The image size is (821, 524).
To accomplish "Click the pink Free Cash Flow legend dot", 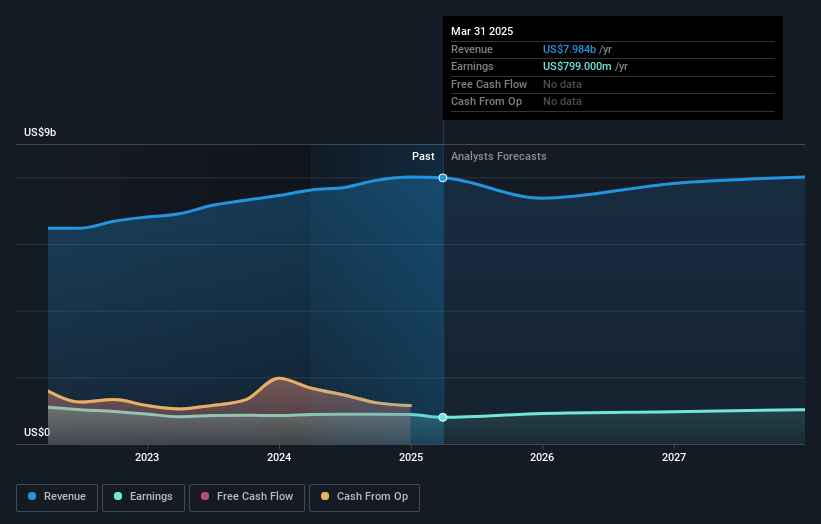I will (205, 496).
